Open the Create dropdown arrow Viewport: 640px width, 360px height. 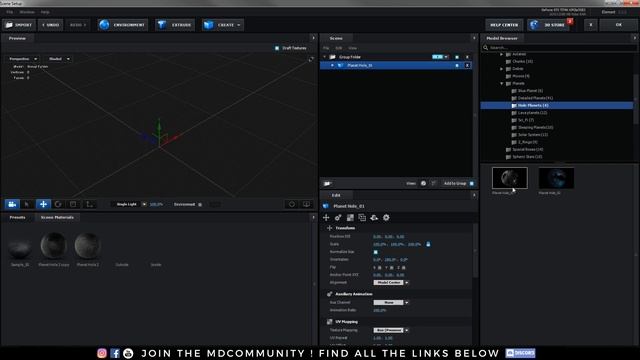(x=239, y=25)
